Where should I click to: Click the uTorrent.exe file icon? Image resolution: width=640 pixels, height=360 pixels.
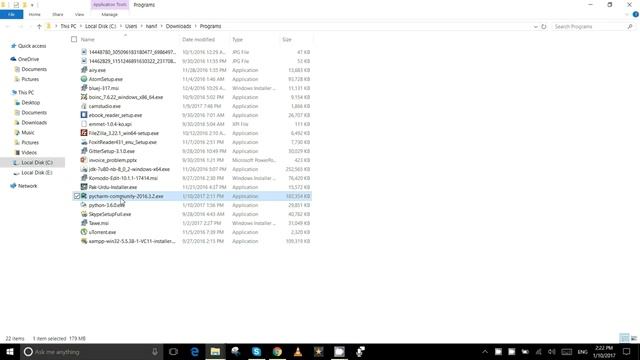[84, 232]
